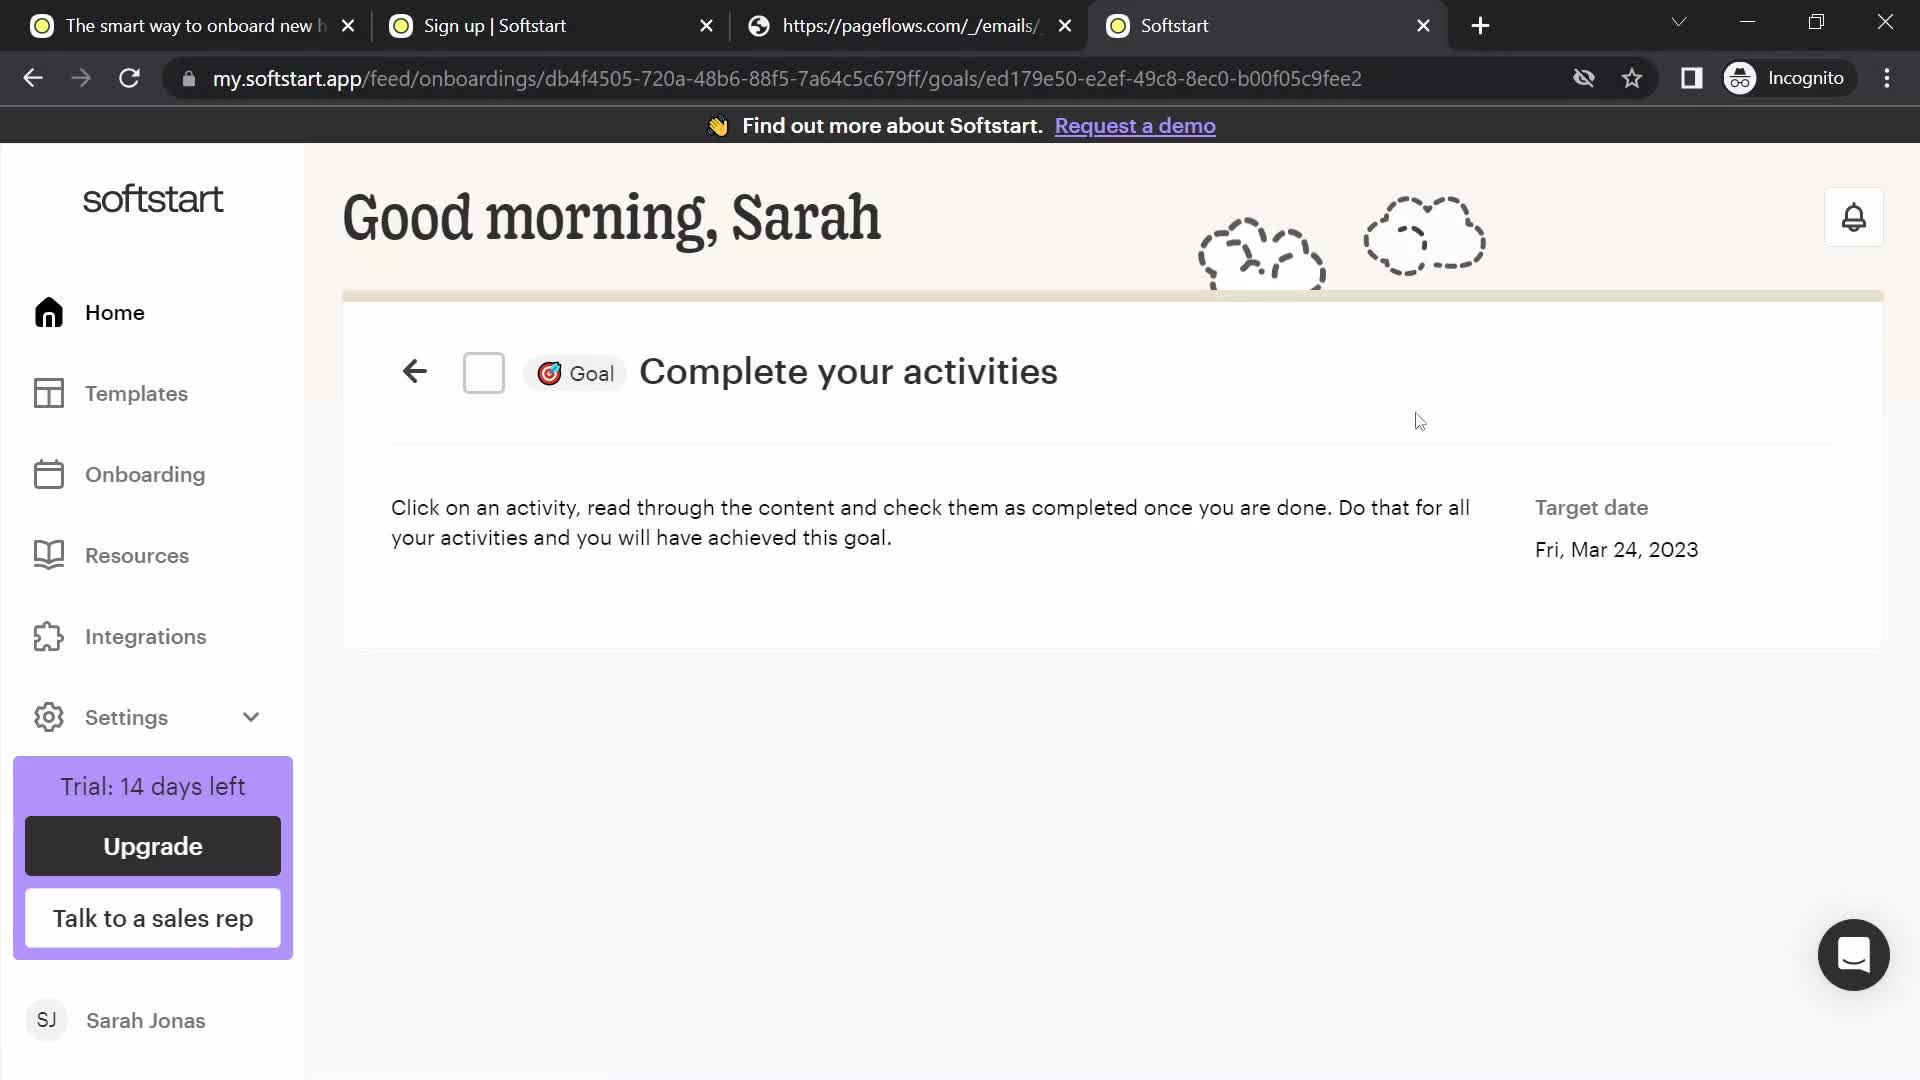Click the Resources book icon
The height and width of the screenshot is (1080, 1920).
48,555
